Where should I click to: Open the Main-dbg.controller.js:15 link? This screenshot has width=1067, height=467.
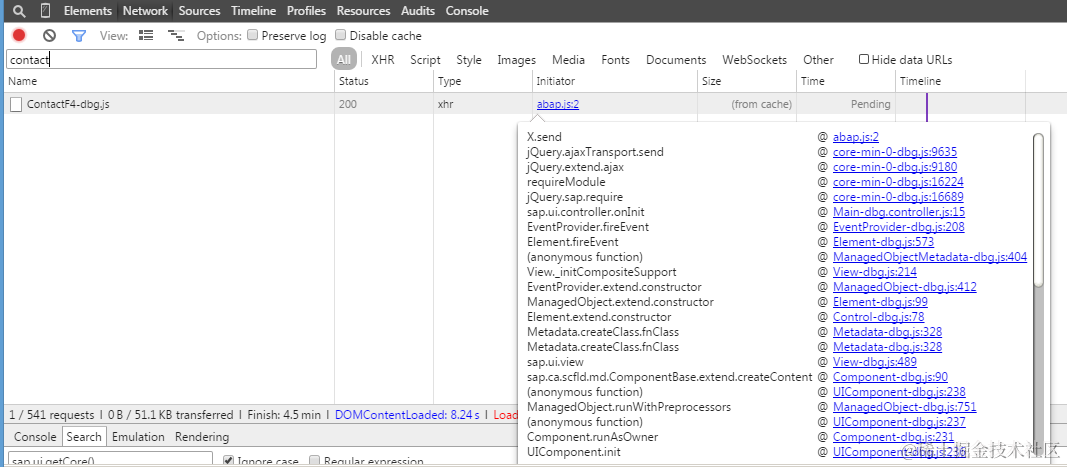click(x=899, y=212)
